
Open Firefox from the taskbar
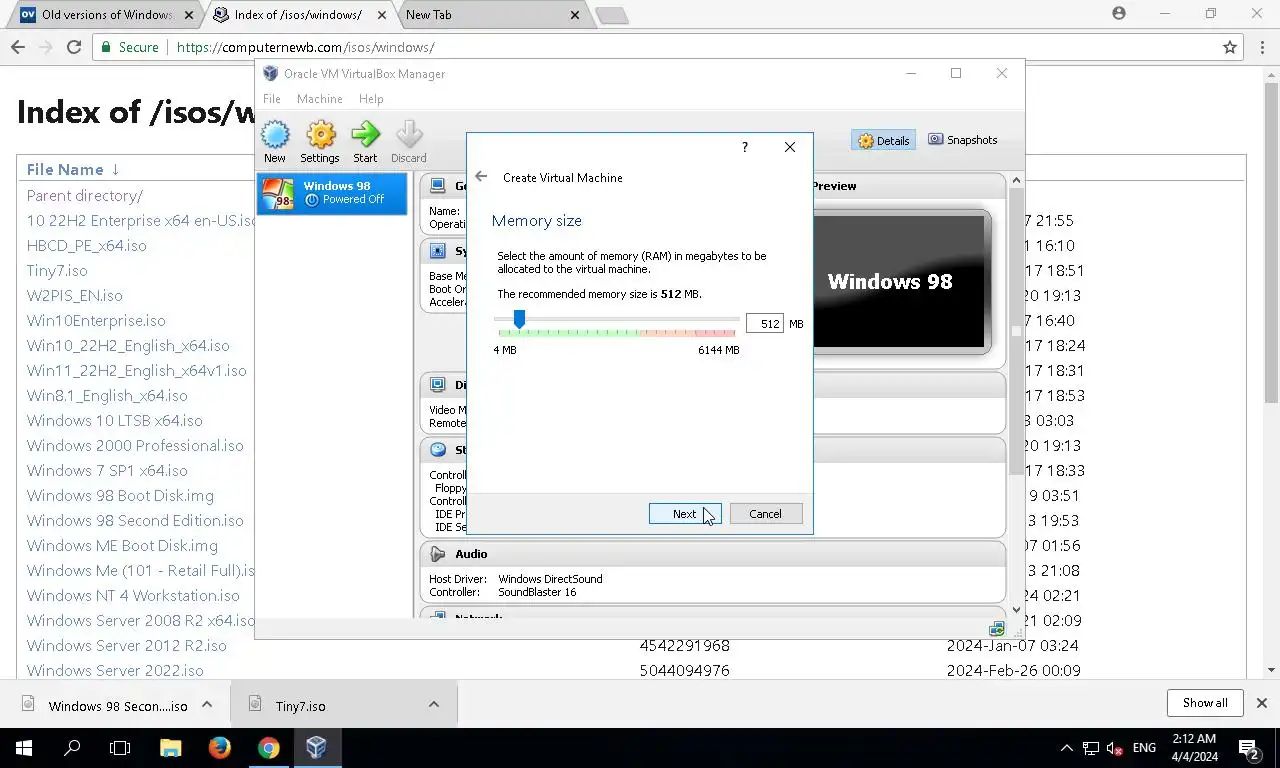click(219, 748)
